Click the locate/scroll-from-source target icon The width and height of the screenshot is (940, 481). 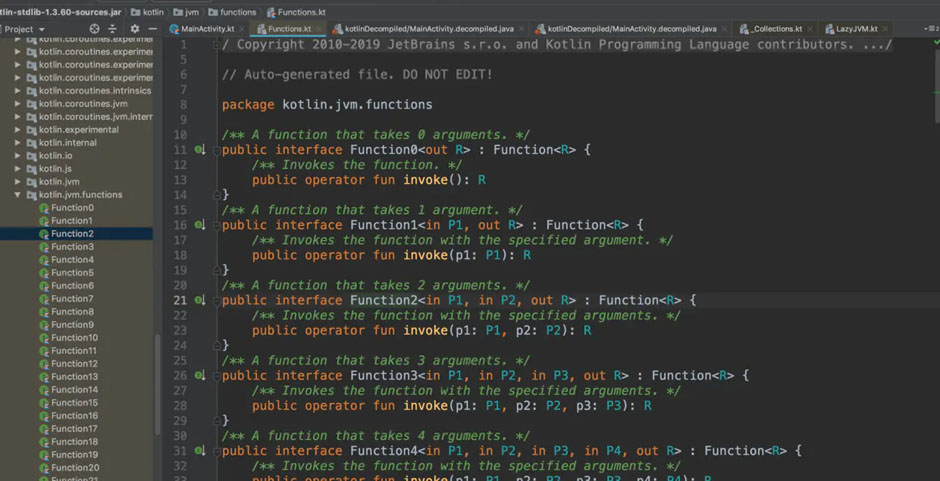tap(95, 29)
